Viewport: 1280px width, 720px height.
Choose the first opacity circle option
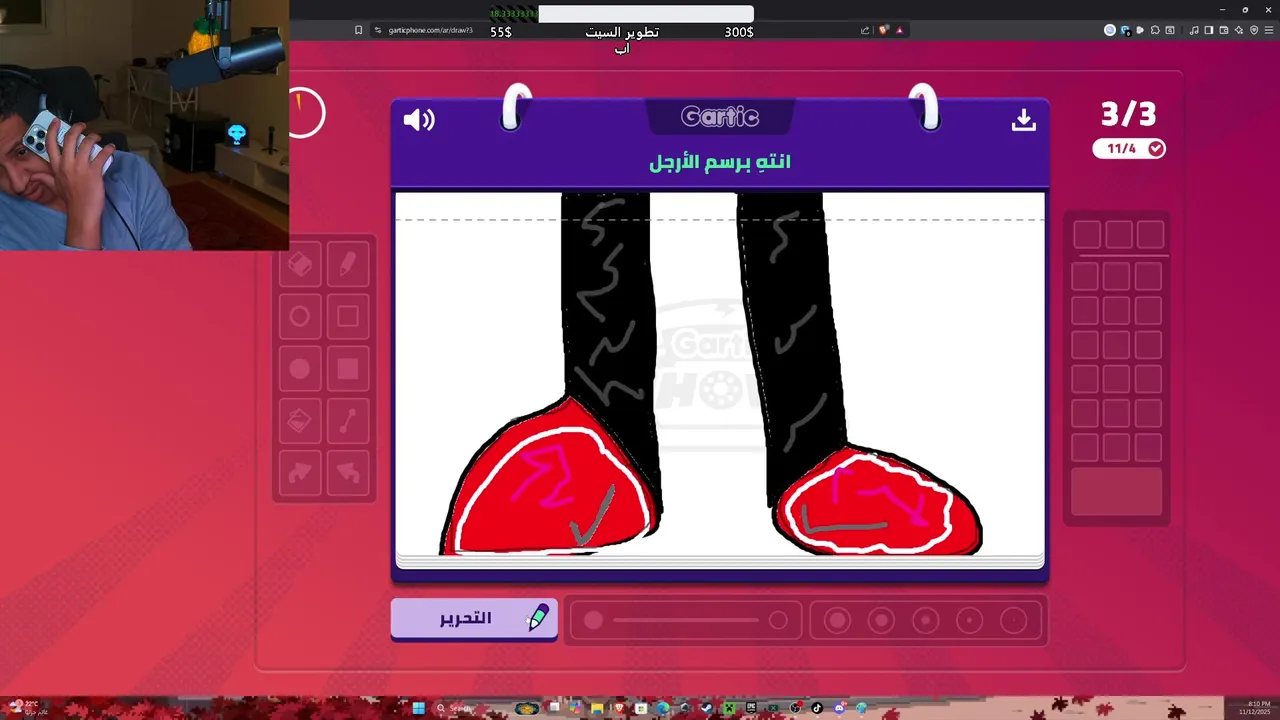click(837, 620)
